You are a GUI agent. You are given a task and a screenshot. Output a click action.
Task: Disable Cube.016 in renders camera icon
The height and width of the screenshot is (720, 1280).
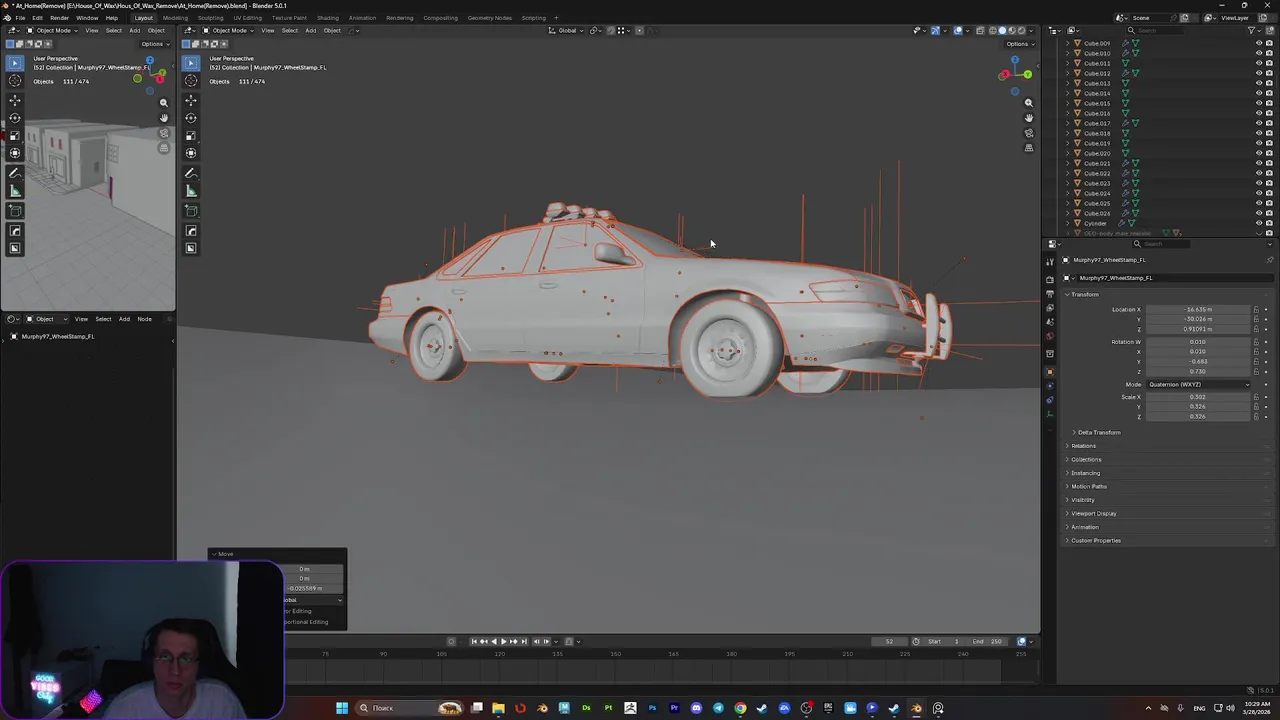1269,113
